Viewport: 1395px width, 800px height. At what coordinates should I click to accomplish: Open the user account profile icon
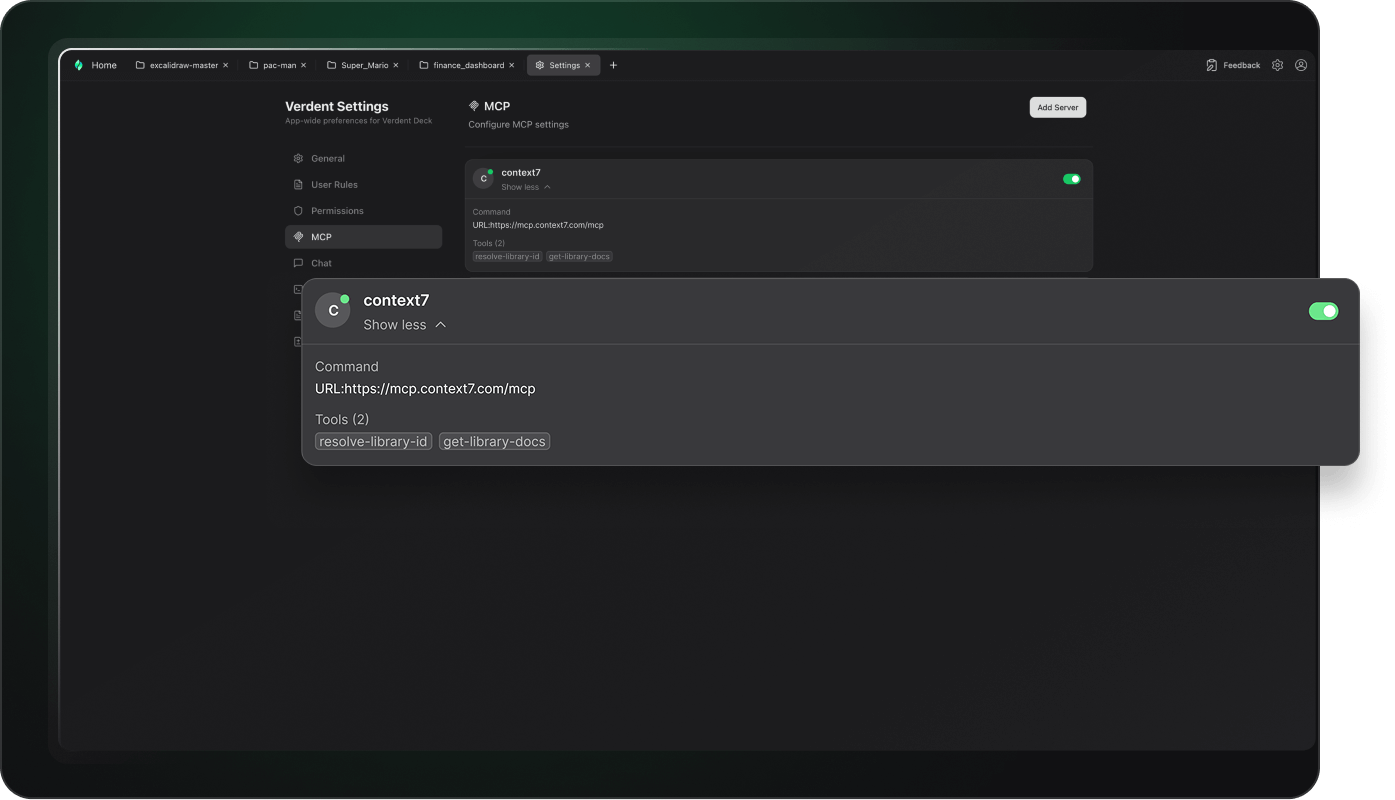click(1301, 65)
